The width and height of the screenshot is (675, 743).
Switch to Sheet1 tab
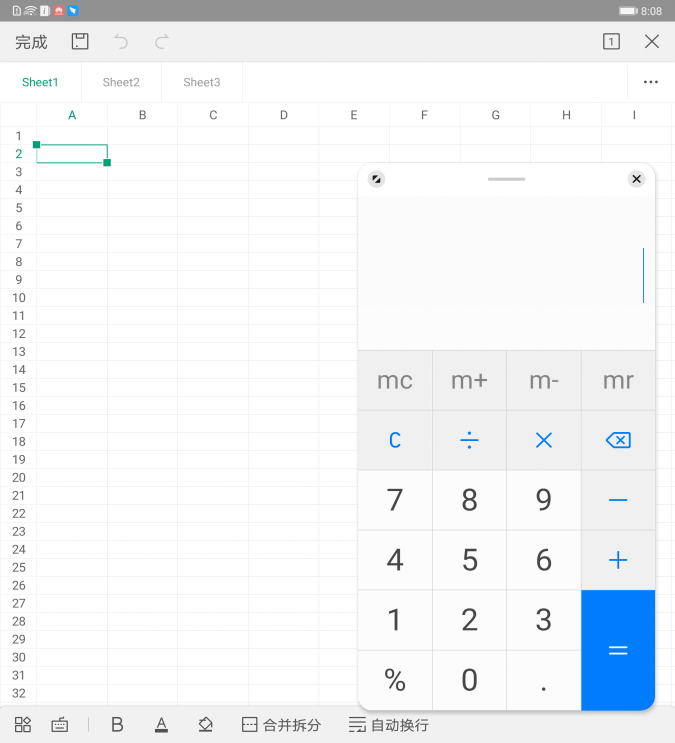[40, 82]
